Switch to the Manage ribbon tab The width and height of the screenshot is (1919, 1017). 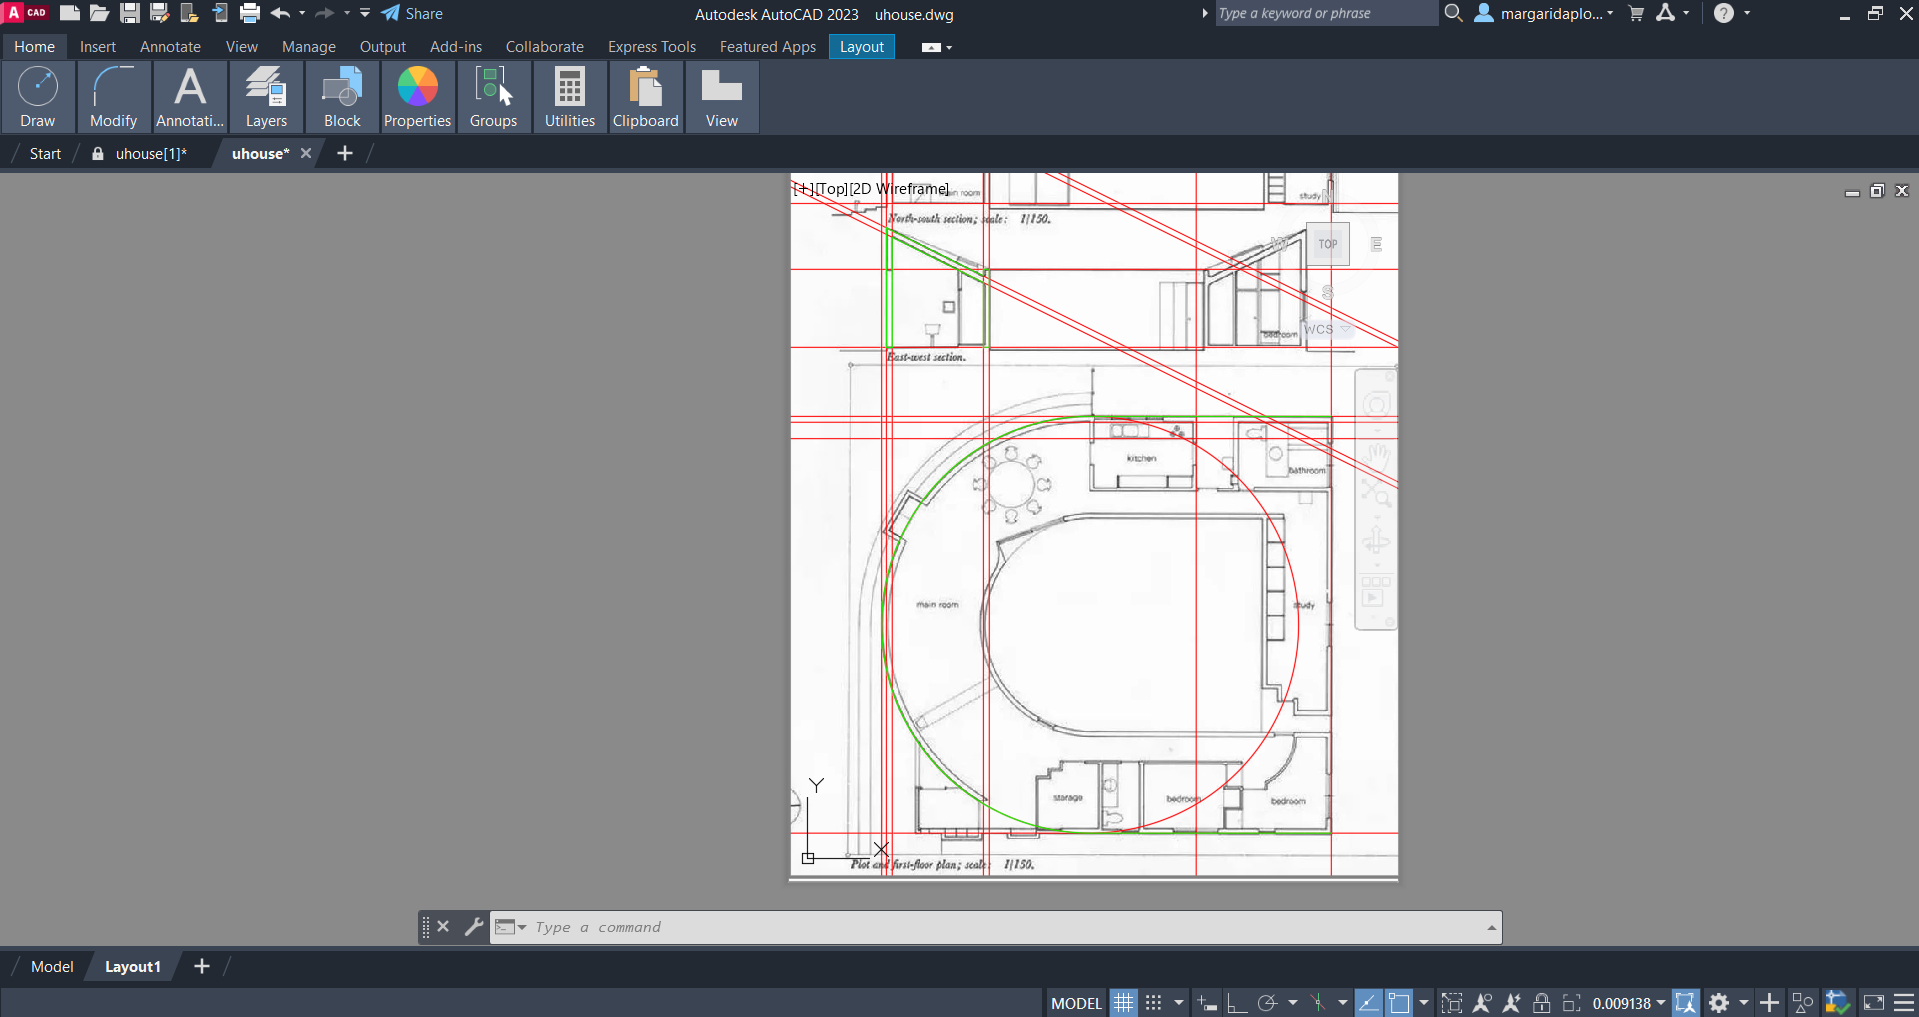tap(309, 47)
